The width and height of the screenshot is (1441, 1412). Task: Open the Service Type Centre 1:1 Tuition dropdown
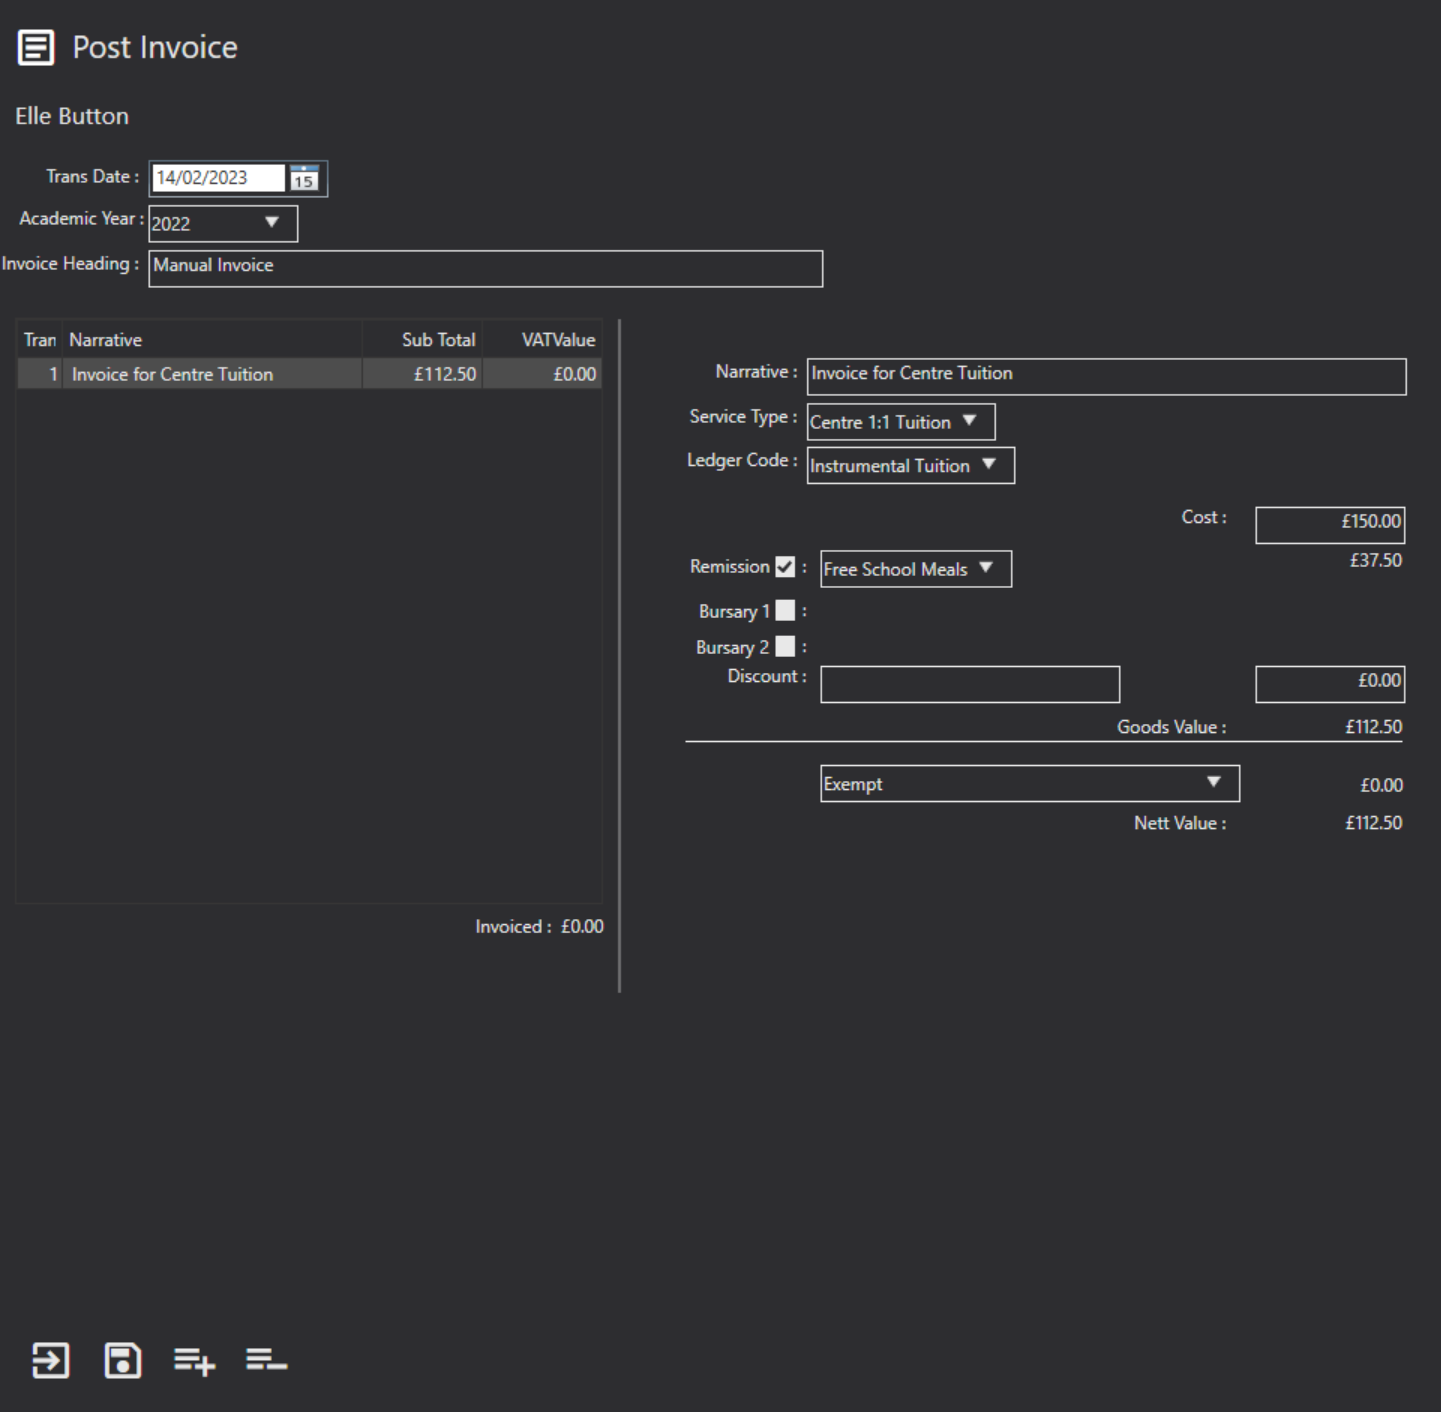click(901, 422)
